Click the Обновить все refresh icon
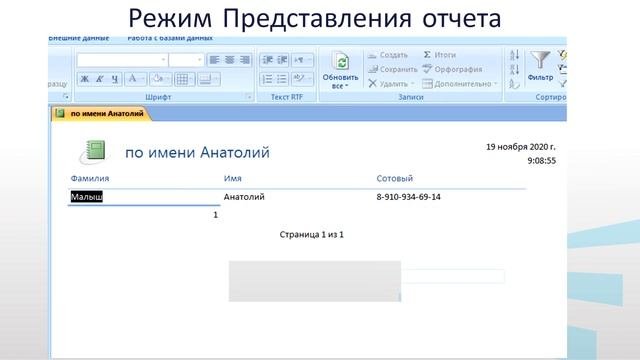Screen dimensions: 640x360 pyautogui.click(x=341, y=61)
